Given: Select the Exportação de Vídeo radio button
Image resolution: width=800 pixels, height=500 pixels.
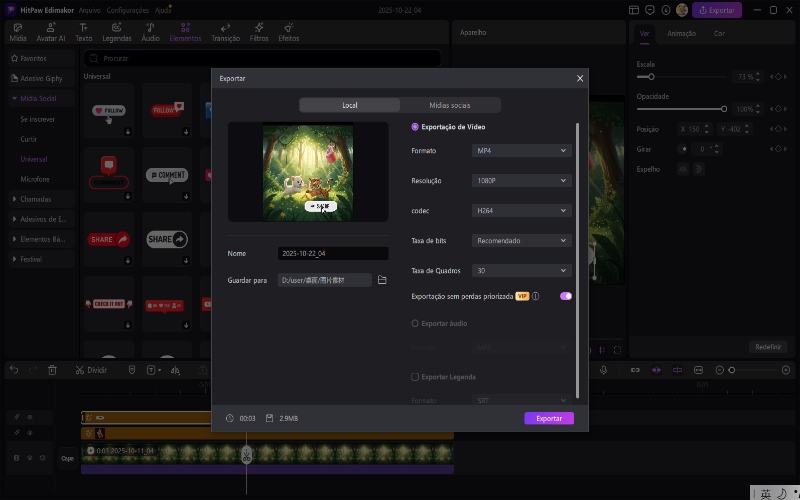Looking at the screenshot, I should pyautogui.click(x=415, y=127).
